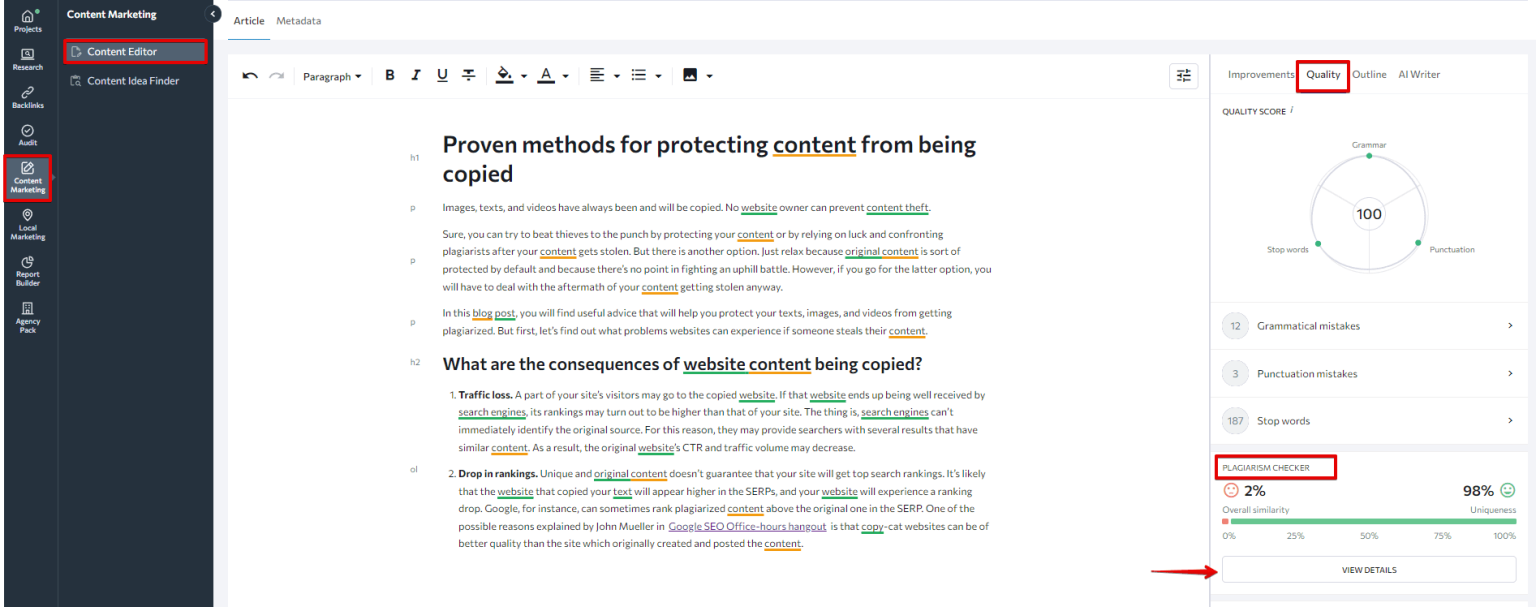Screen dimensions: 1536x607
Task: Expand the Stop words section
Action: [x=1368, y=420]
